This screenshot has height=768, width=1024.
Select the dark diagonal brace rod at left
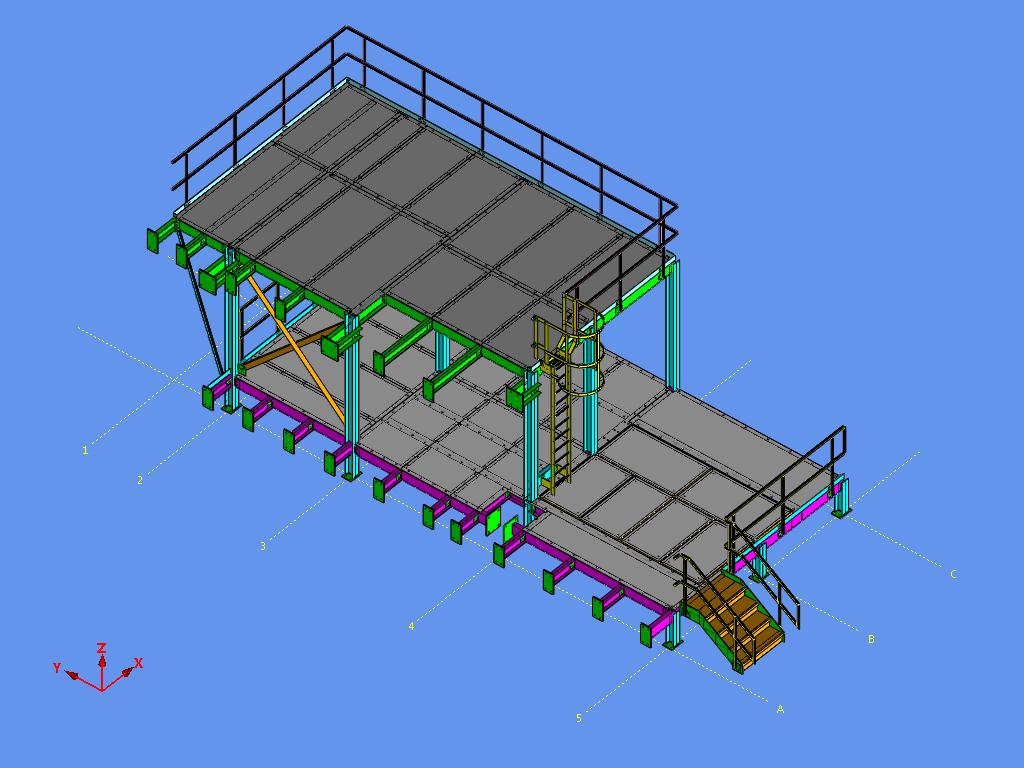click(x=198, y=305)
